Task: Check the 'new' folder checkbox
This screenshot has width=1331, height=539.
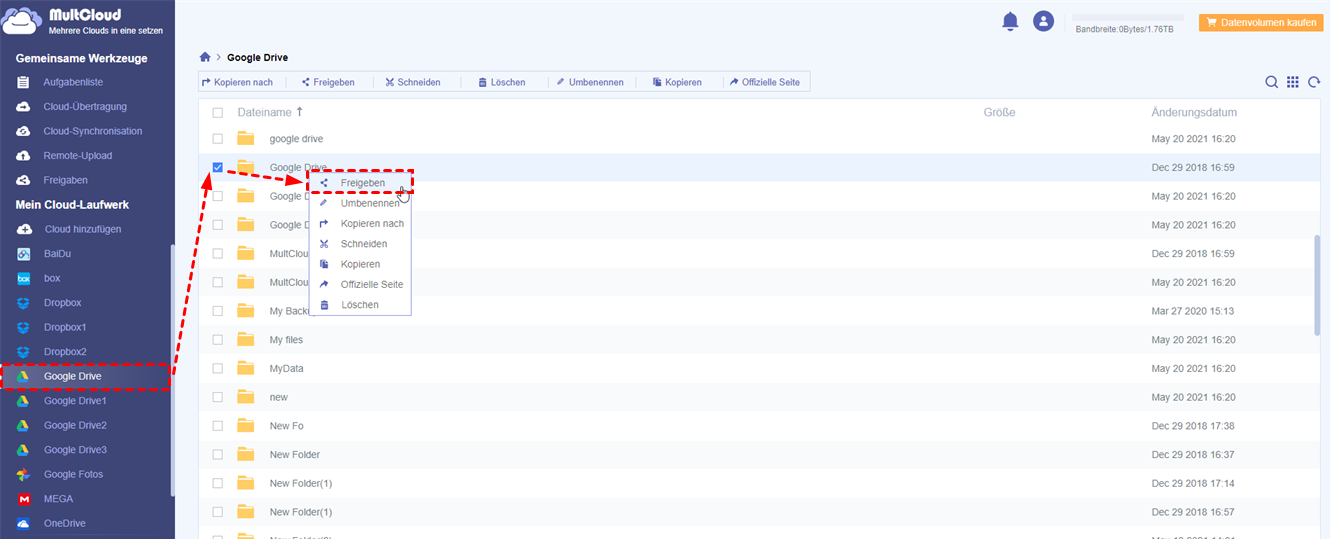Action: (218, 397)
